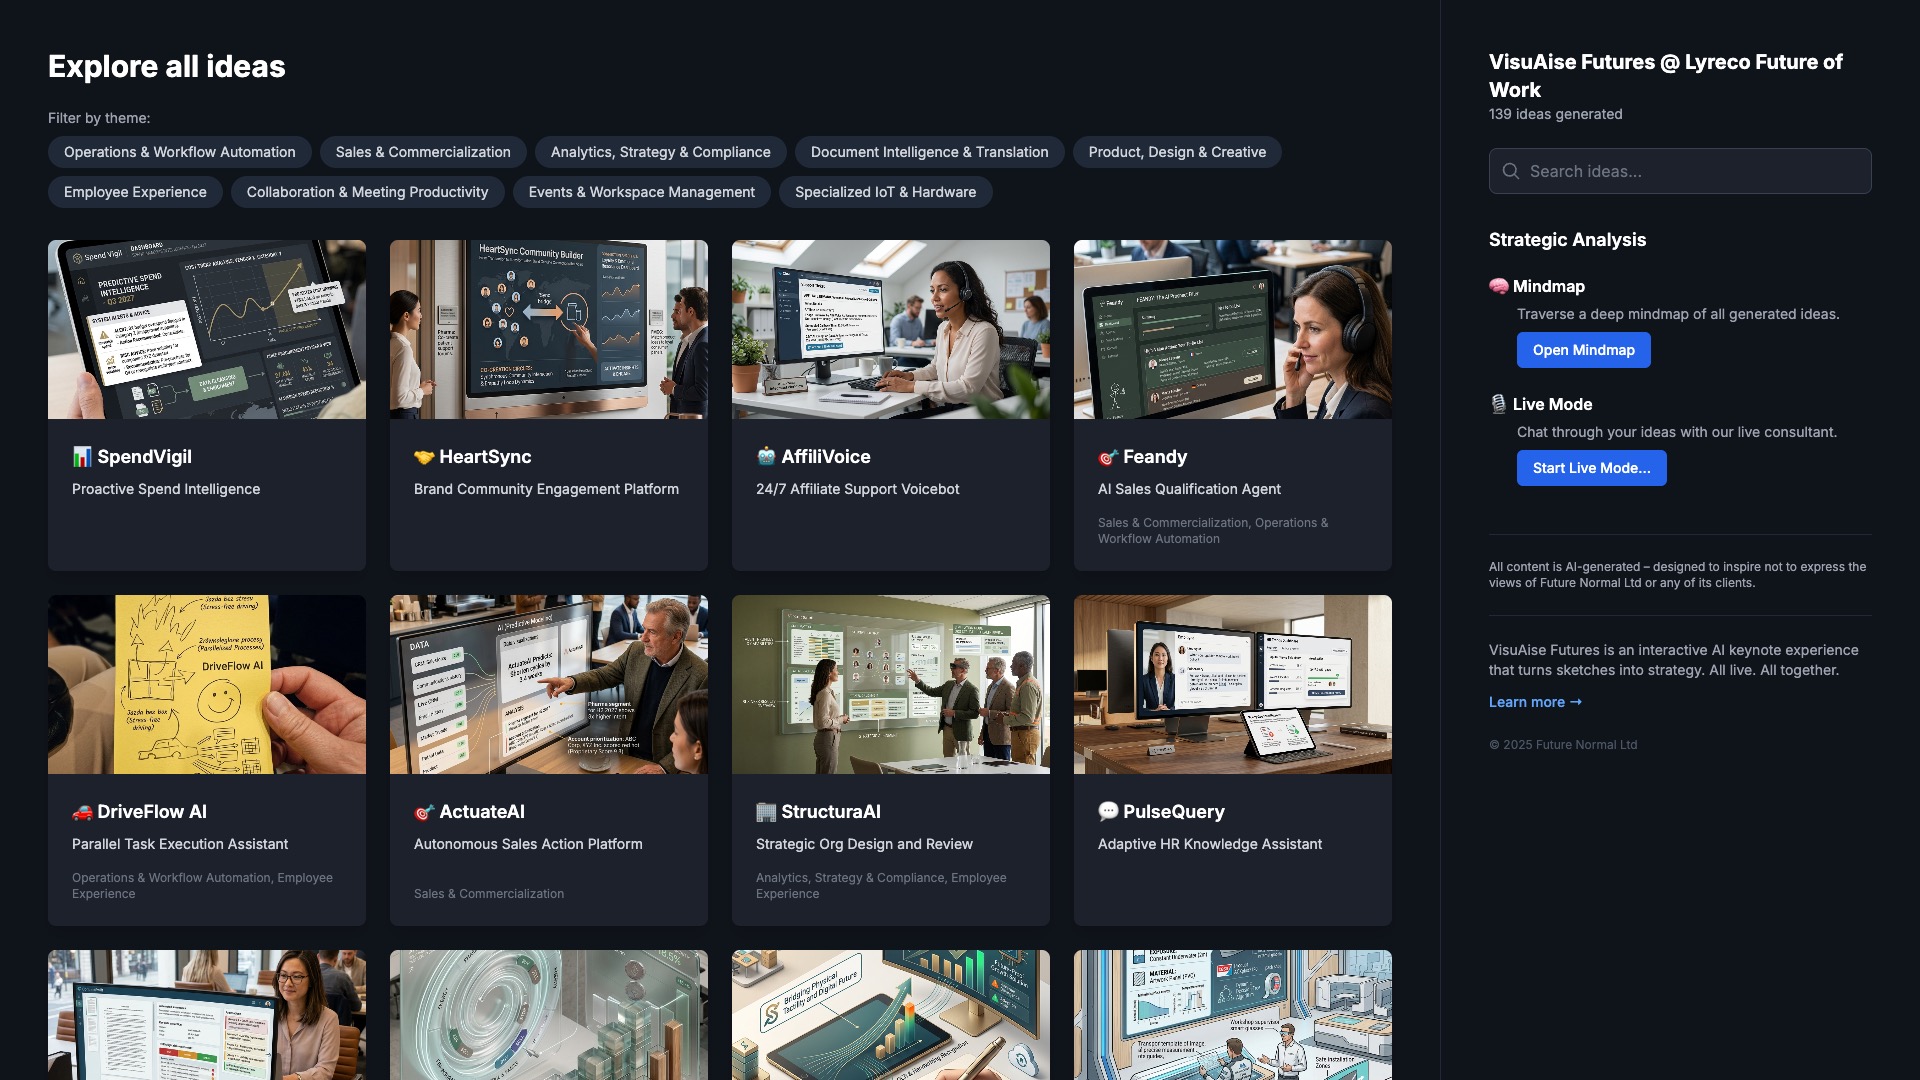
Task: Select the StructuraAI title
Action: click(831, 812)
